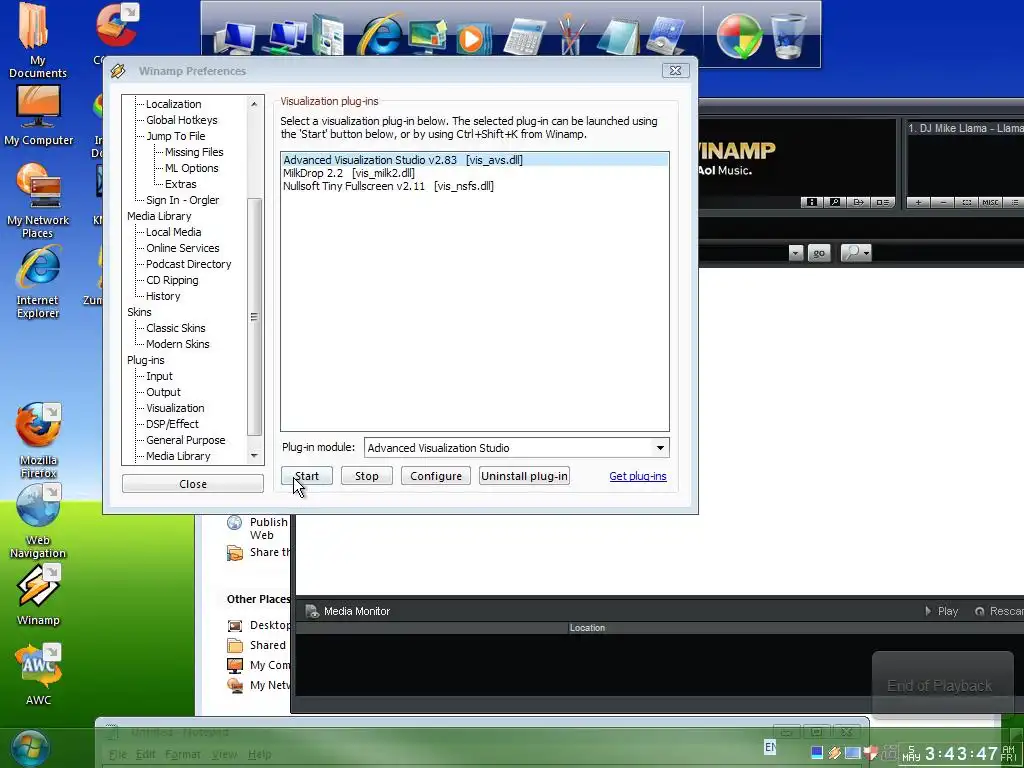Click Winamp file info button
Image resolution: width=1024 pixels, height=768 pixels.
click(811, 202)
